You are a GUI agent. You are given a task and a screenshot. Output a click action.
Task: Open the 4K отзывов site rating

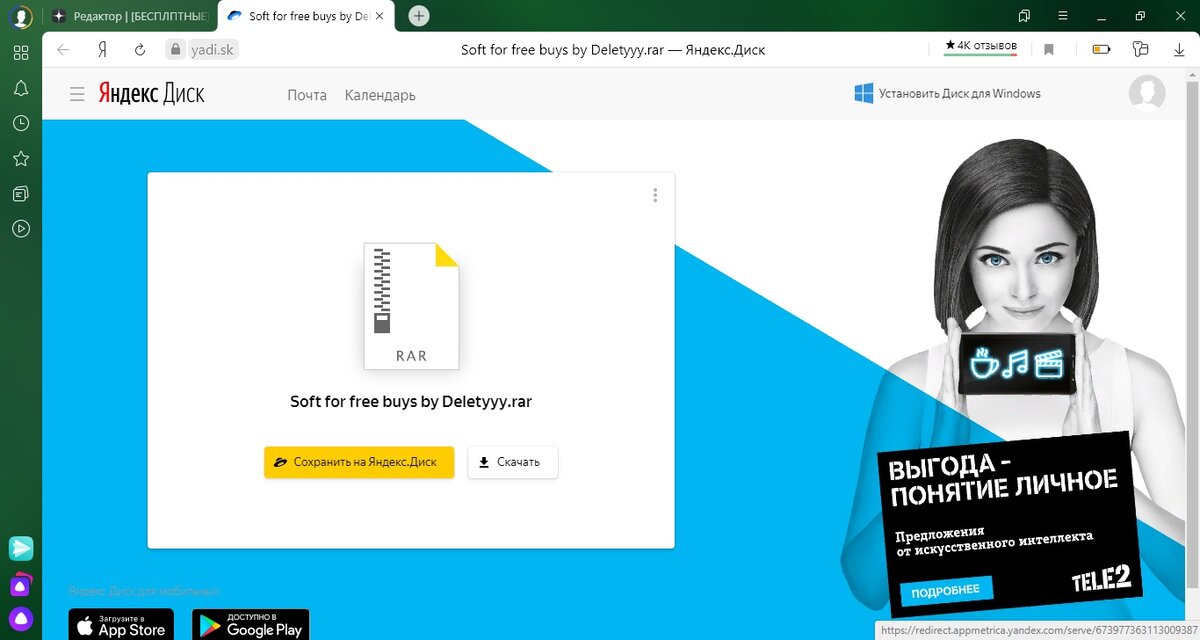pos(981,46)
